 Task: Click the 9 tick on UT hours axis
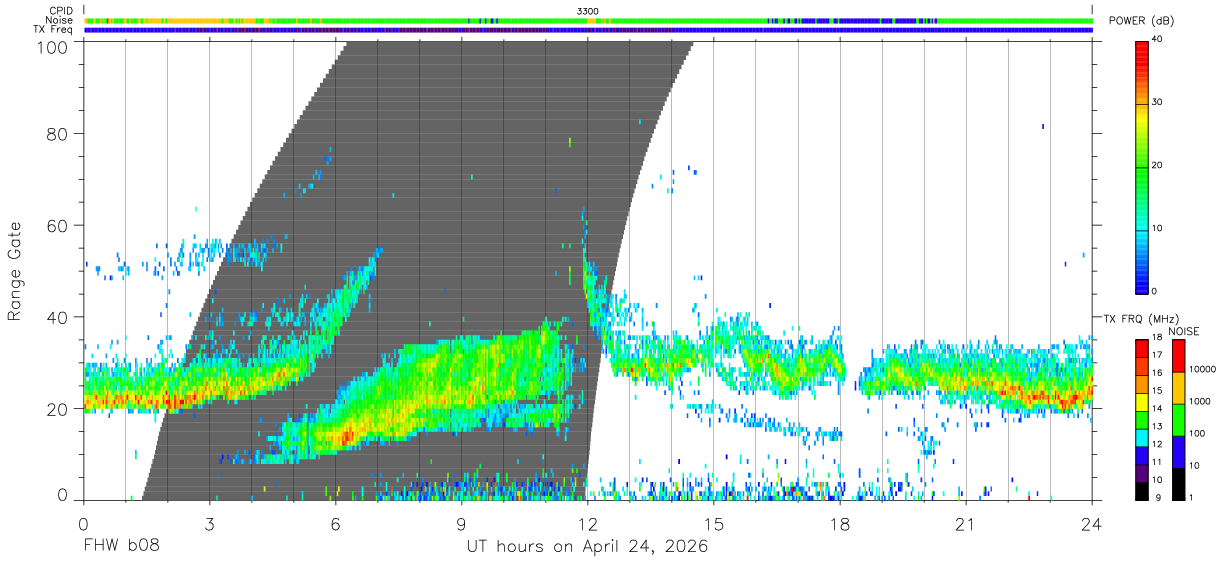pyautogui.click(x=461, y=524)
